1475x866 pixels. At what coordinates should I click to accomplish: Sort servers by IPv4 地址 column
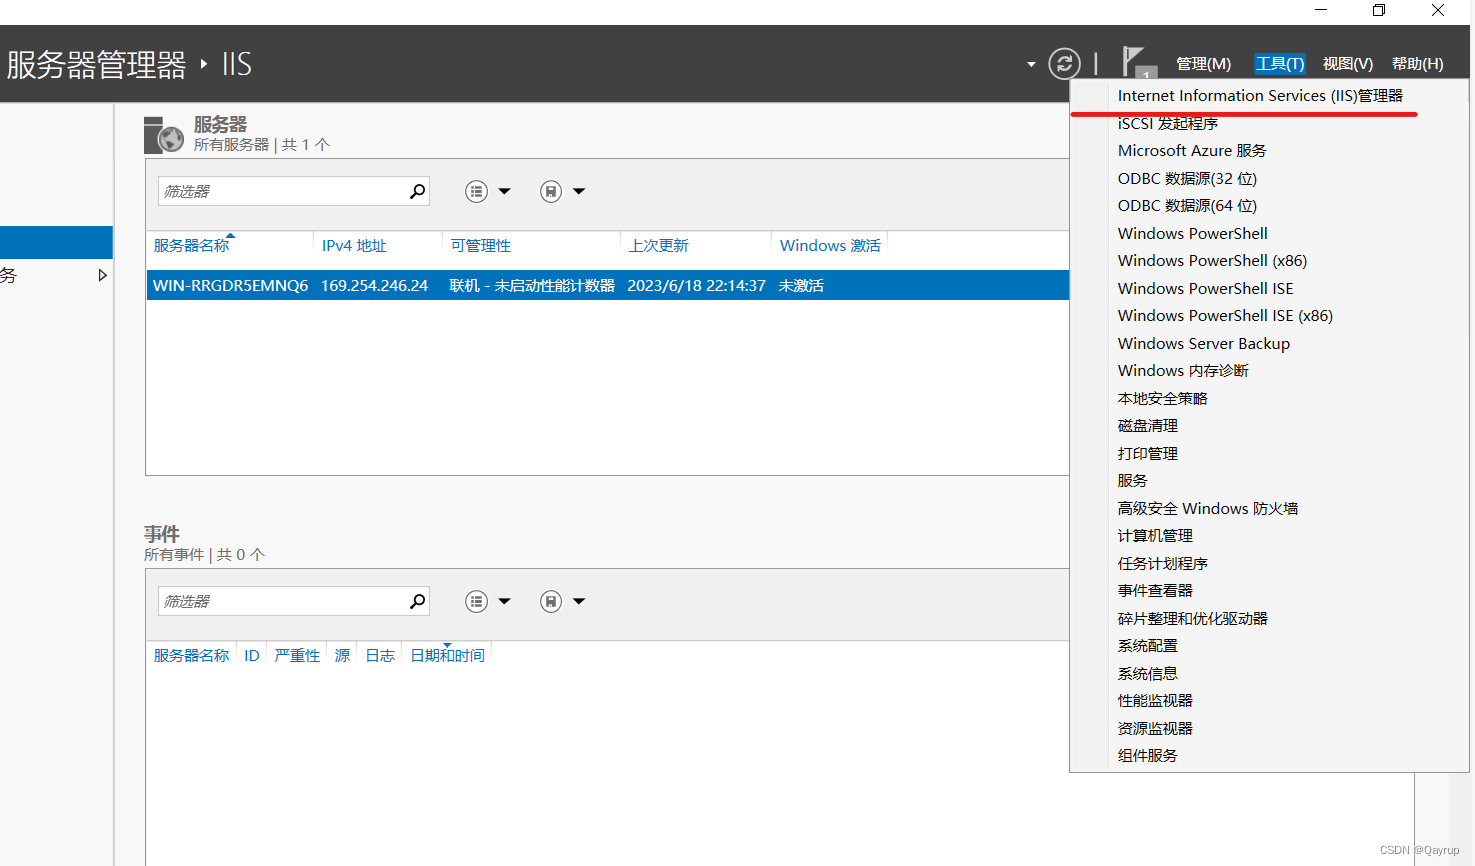[x=354, y=245]
